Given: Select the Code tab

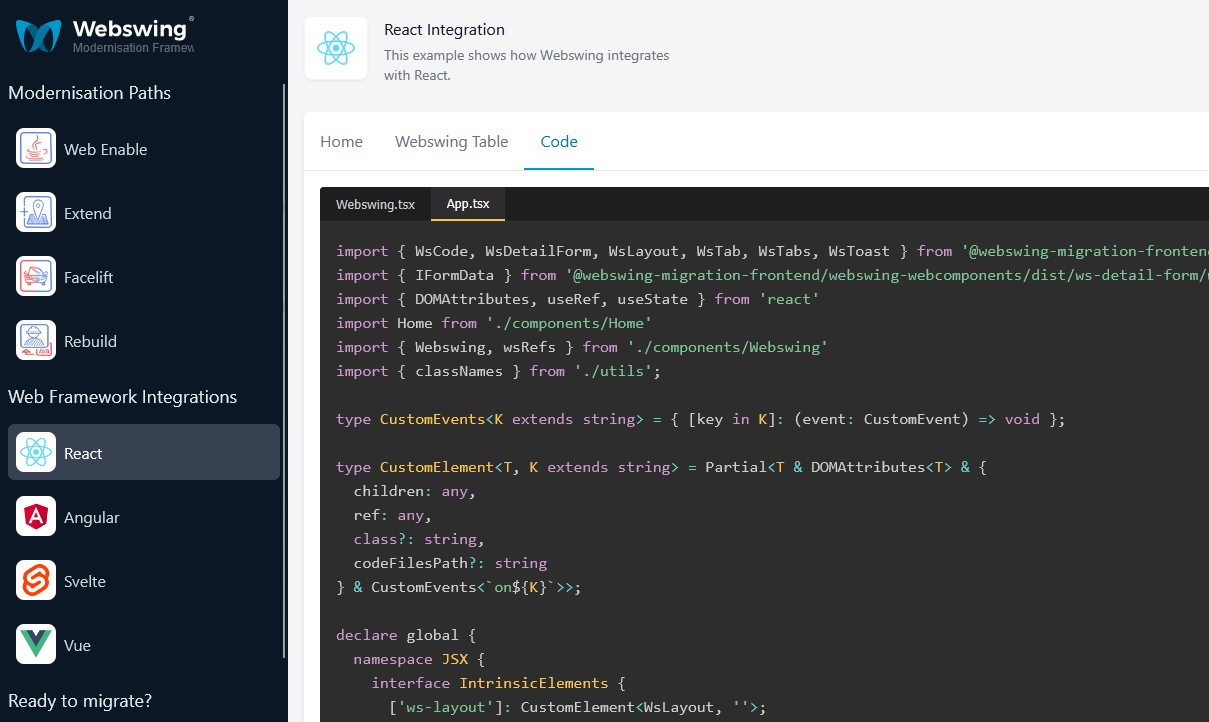Looking at the screenshot, I should click(x=559, y=142).
